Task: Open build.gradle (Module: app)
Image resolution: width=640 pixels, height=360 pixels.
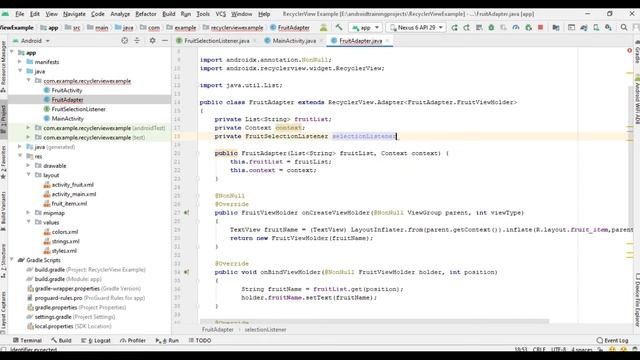Action: pyautogui.click(x=68, y=279)
